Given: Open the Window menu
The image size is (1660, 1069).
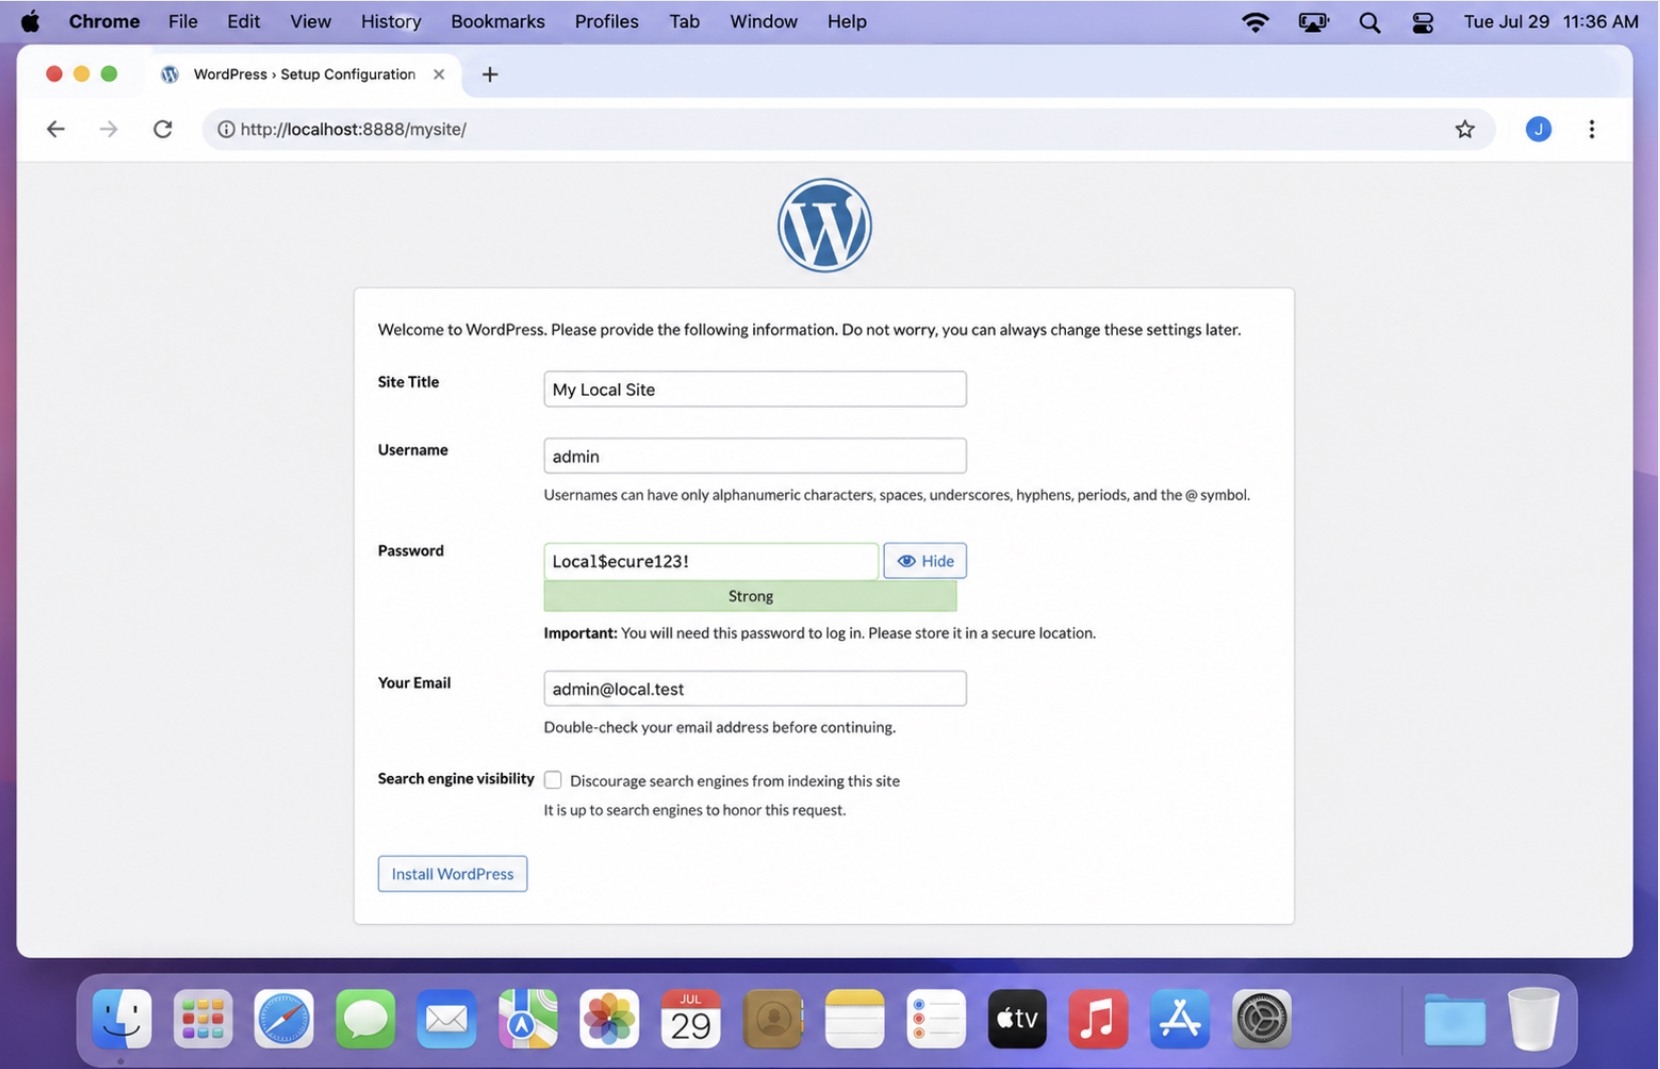Looking at the screenshot, I should (764, 21).
